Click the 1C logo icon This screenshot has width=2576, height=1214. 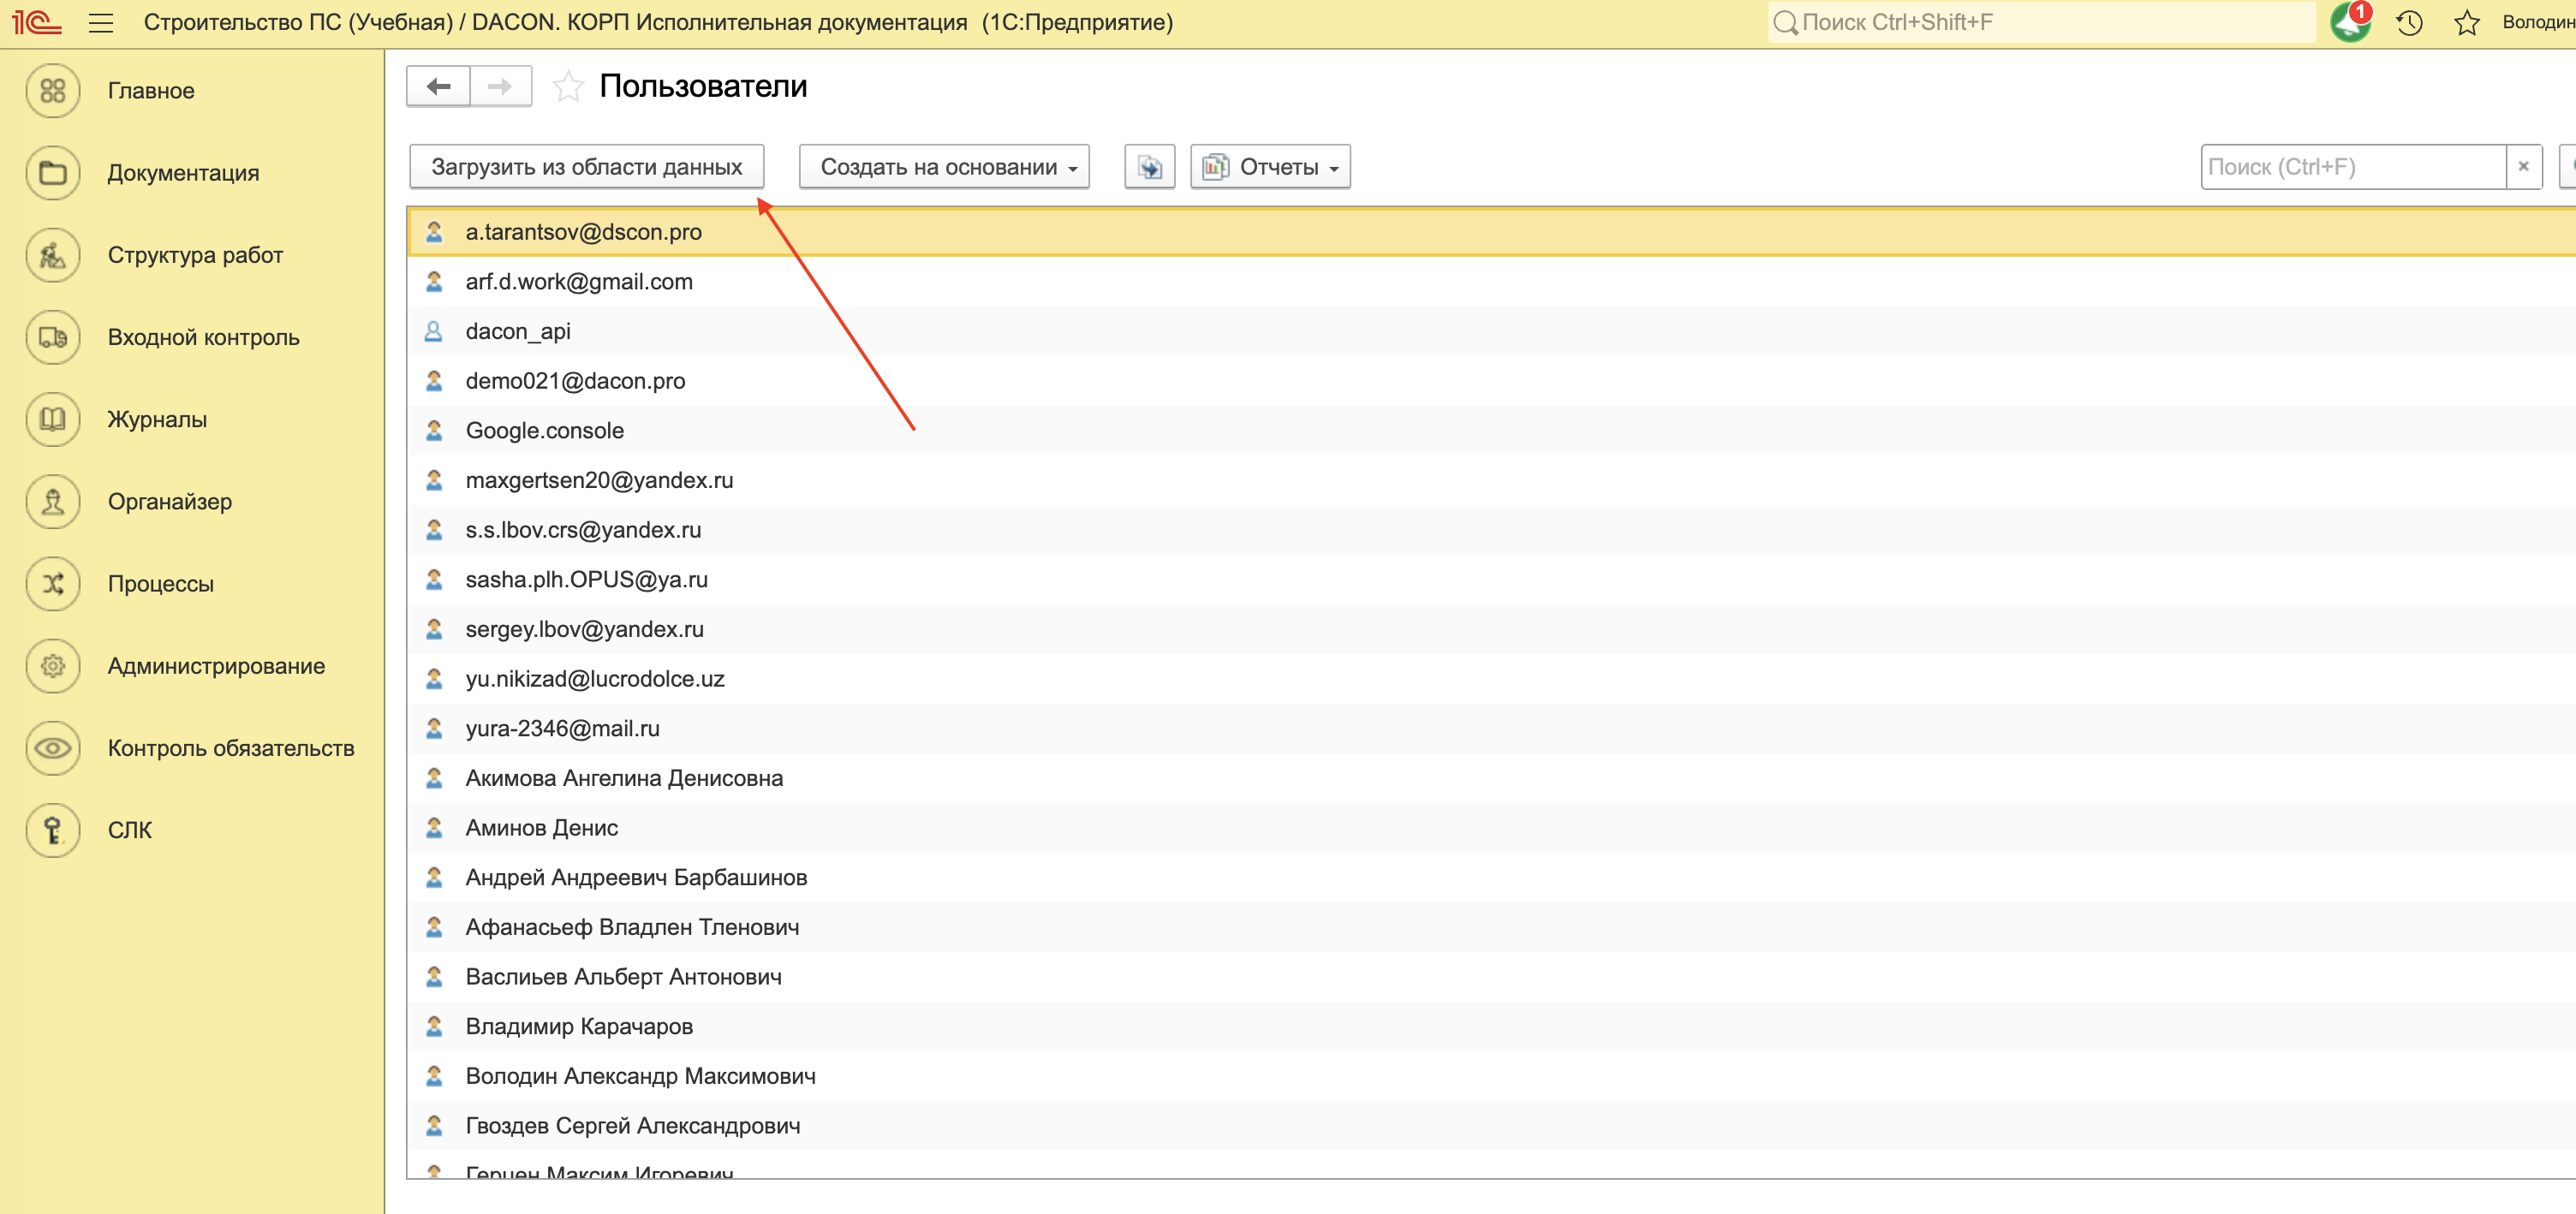(37, 22)
